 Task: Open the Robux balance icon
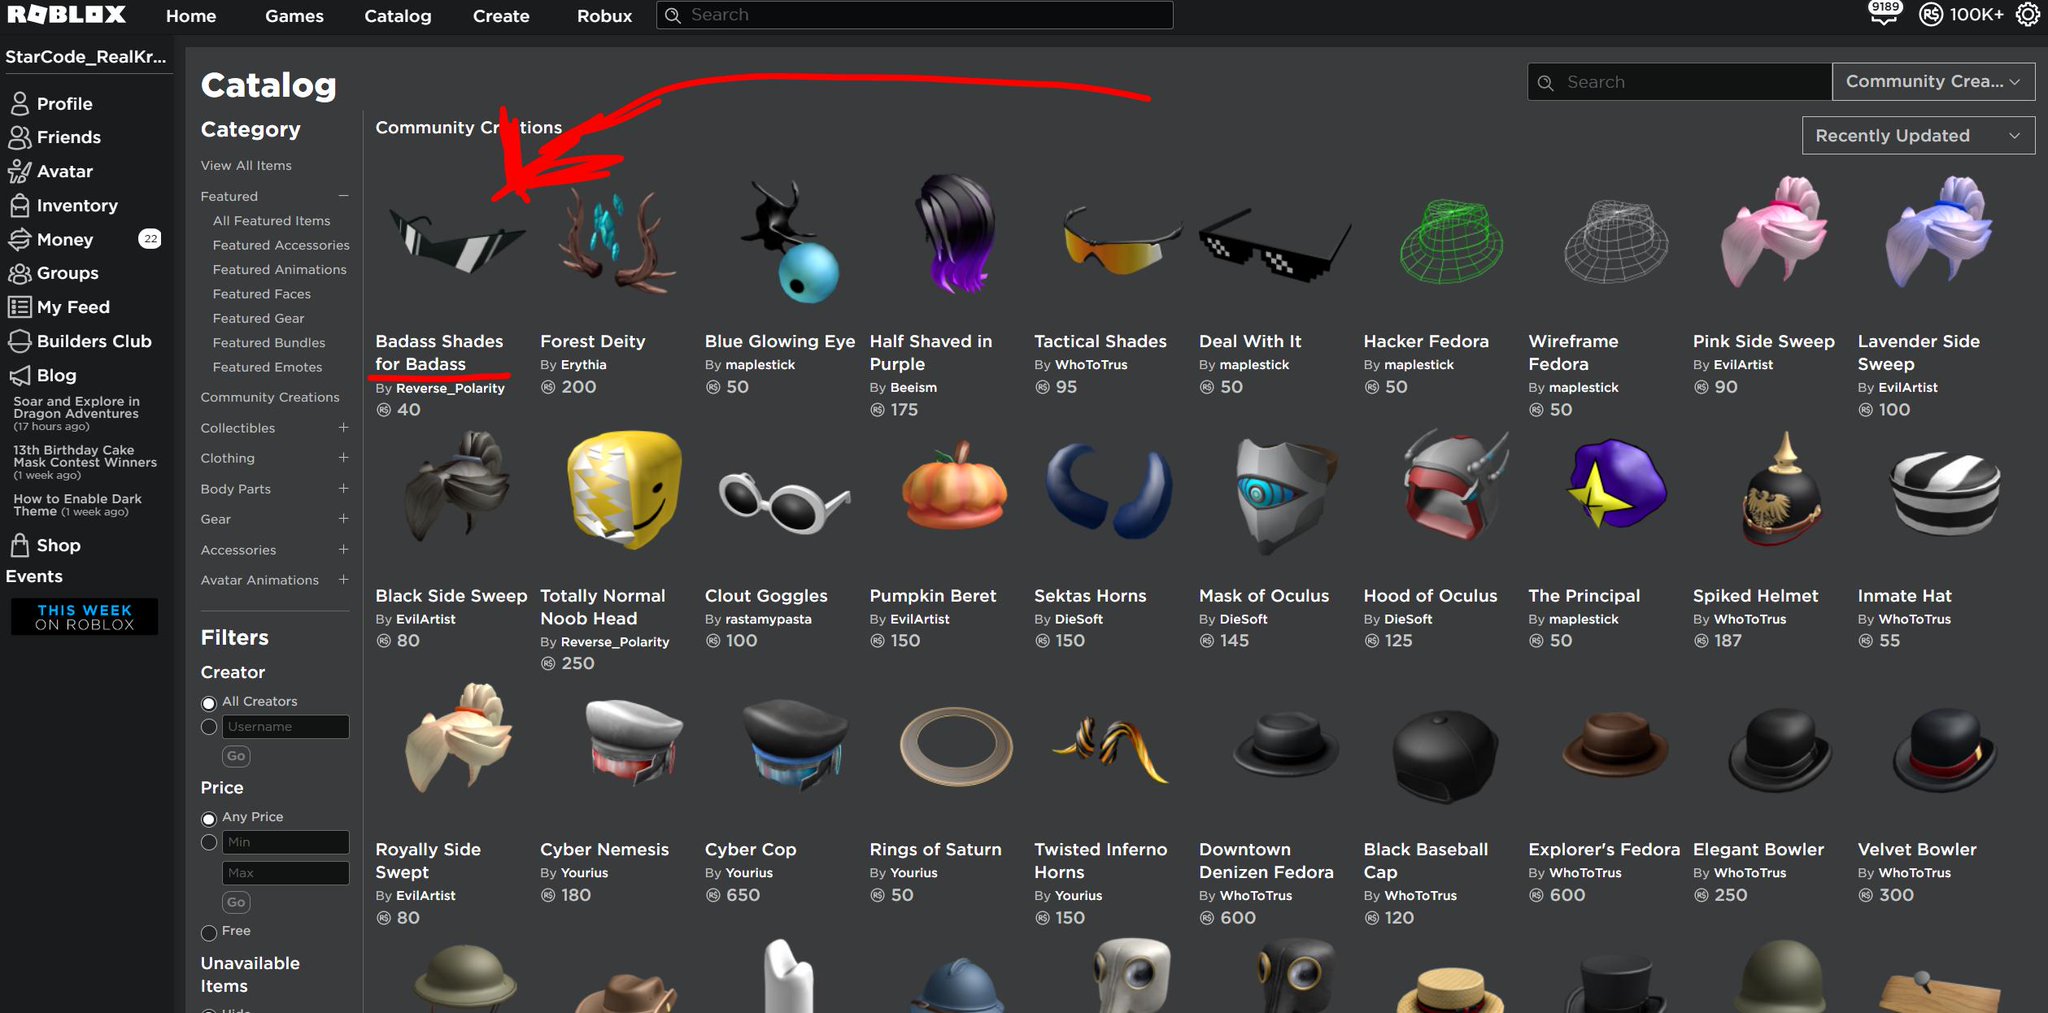click(x=1931, y=15)
